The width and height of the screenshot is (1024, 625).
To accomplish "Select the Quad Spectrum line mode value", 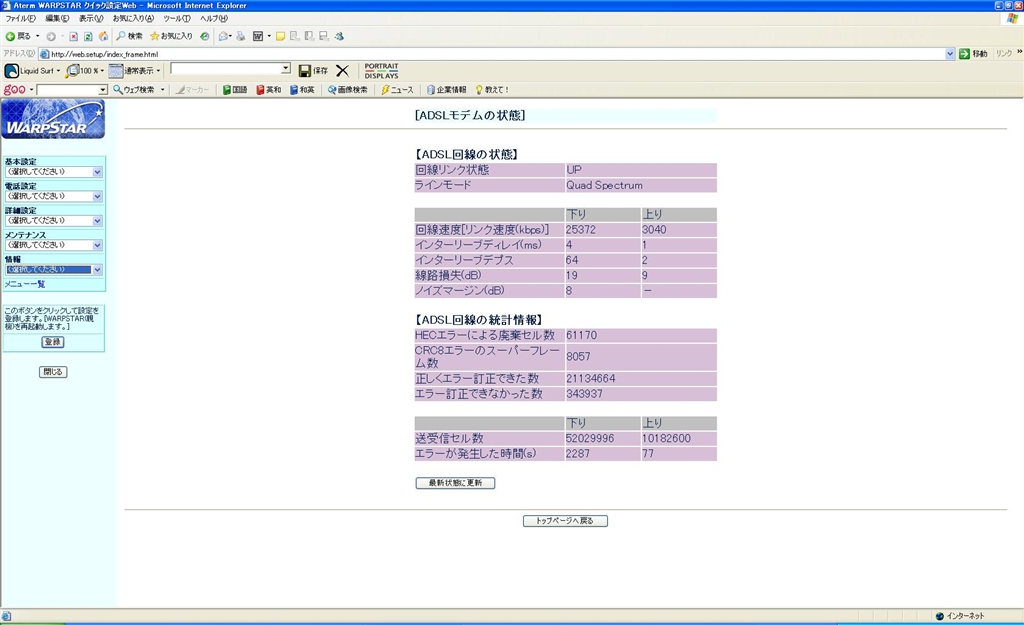I will tap(604, 185).
